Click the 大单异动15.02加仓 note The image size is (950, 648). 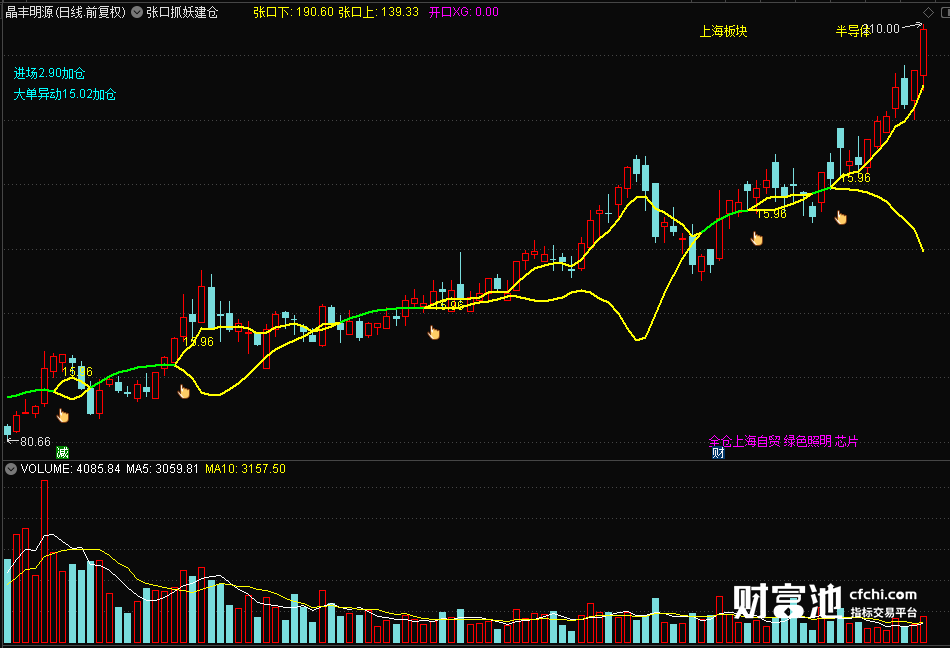[x=65, y=94]
